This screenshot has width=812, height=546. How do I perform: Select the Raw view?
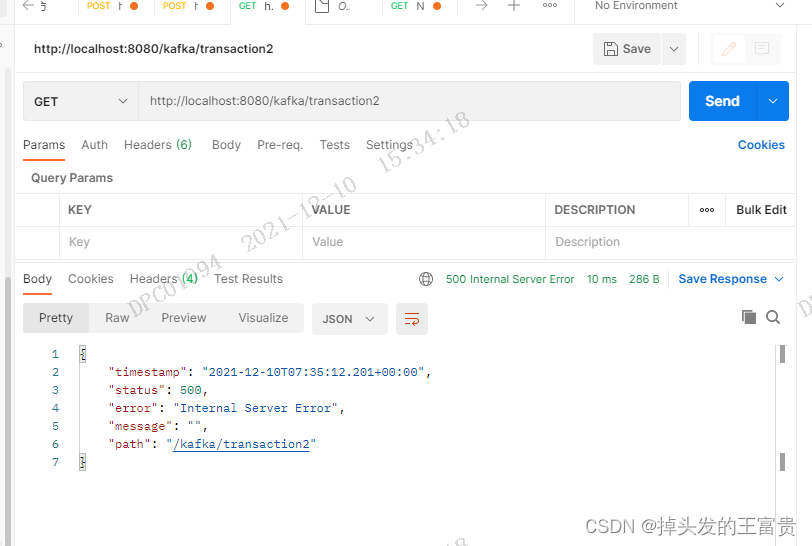117,318
